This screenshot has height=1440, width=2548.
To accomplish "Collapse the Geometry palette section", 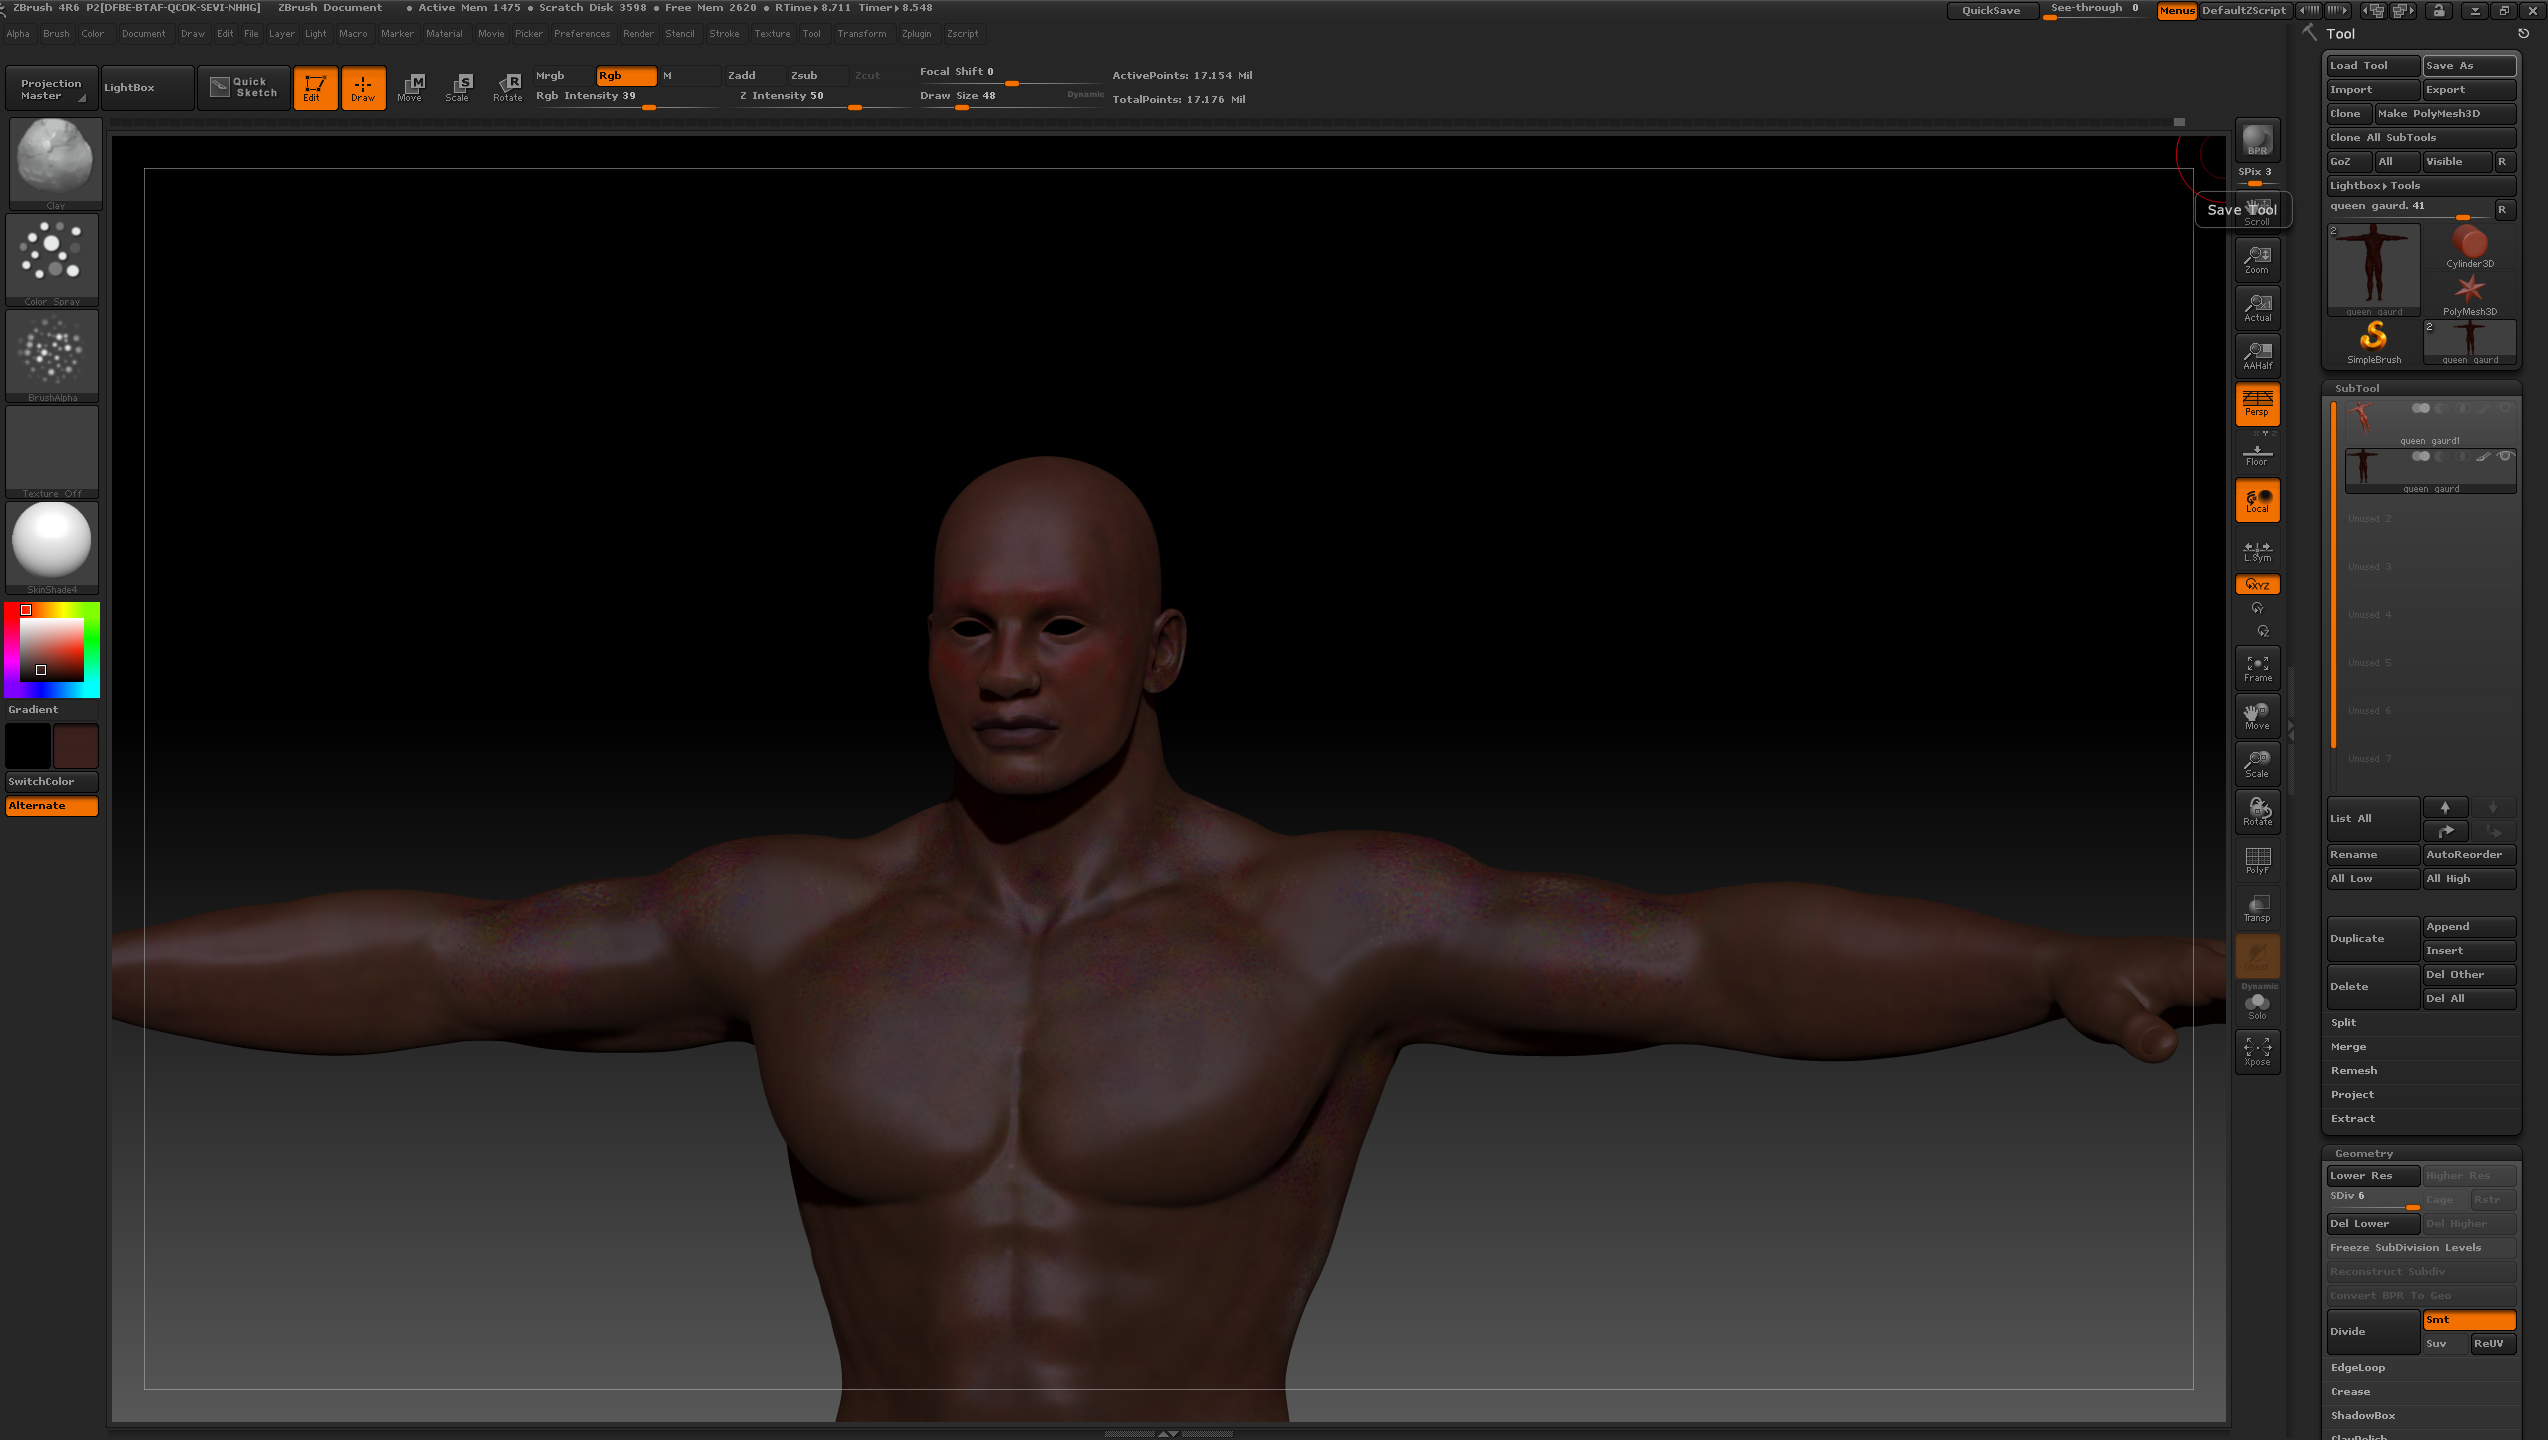I will [x=2363, y=1153].
